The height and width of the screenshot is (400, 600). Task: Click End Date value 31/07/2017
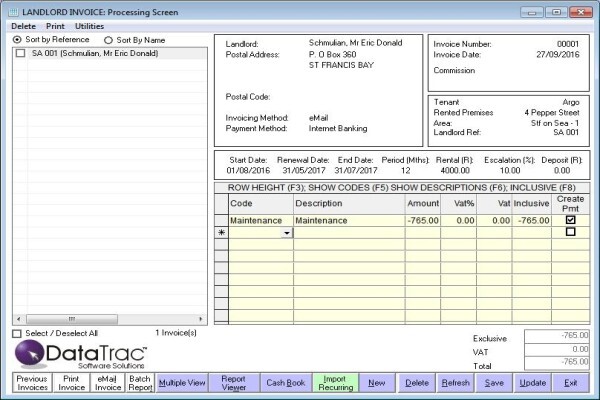356,170
